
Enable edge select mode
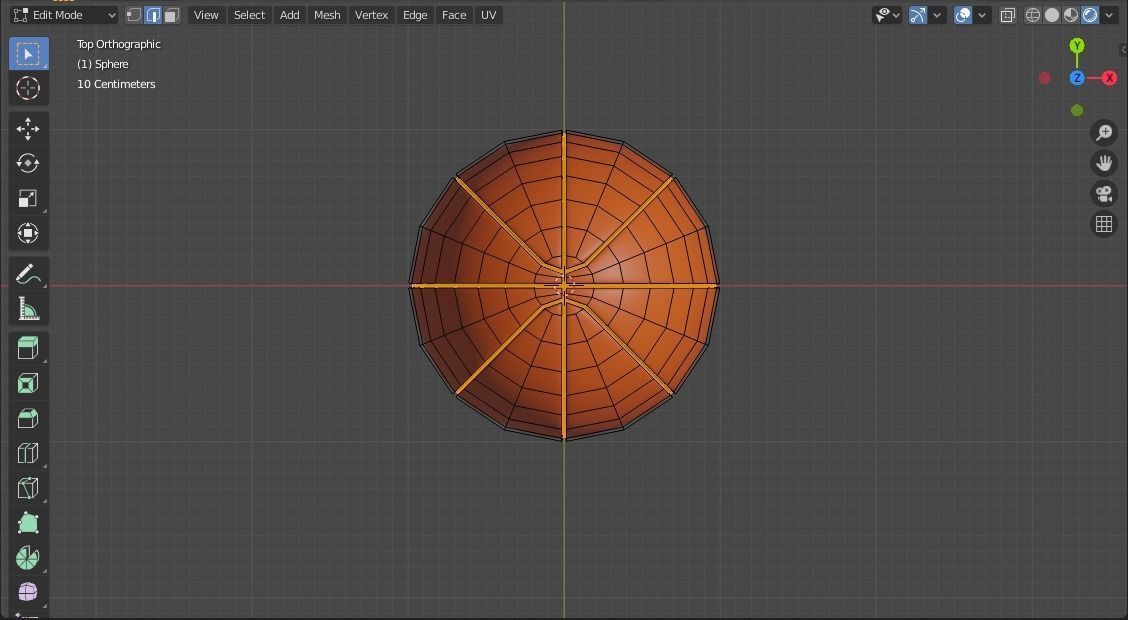tap(153, 15)
